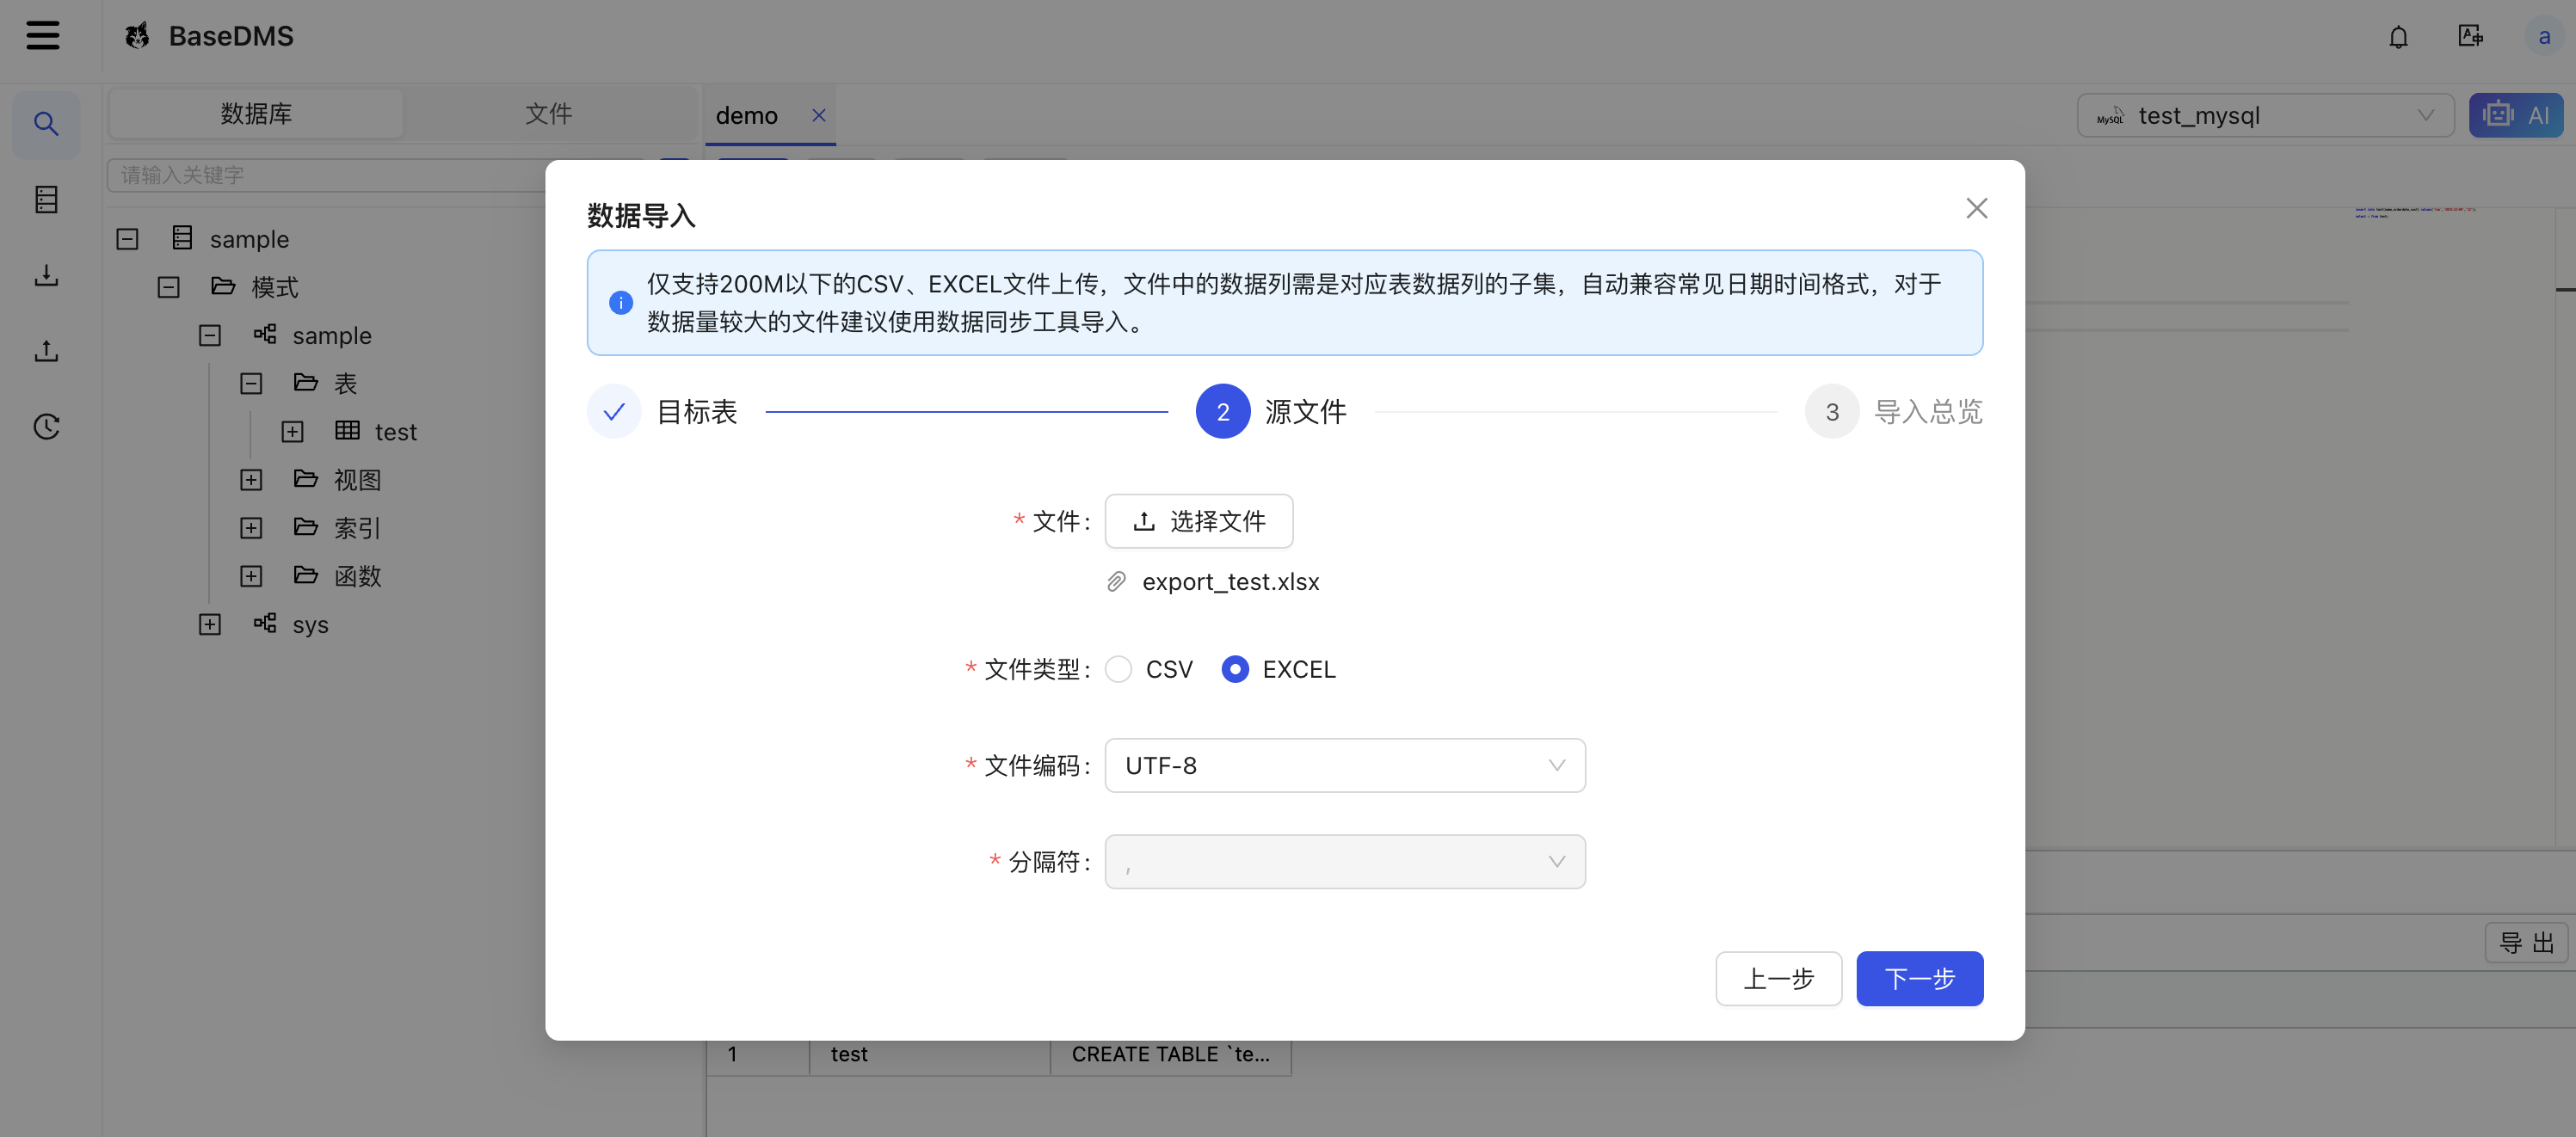
Task: Open the language translate icon
Action: click(x=2470, y=36)
